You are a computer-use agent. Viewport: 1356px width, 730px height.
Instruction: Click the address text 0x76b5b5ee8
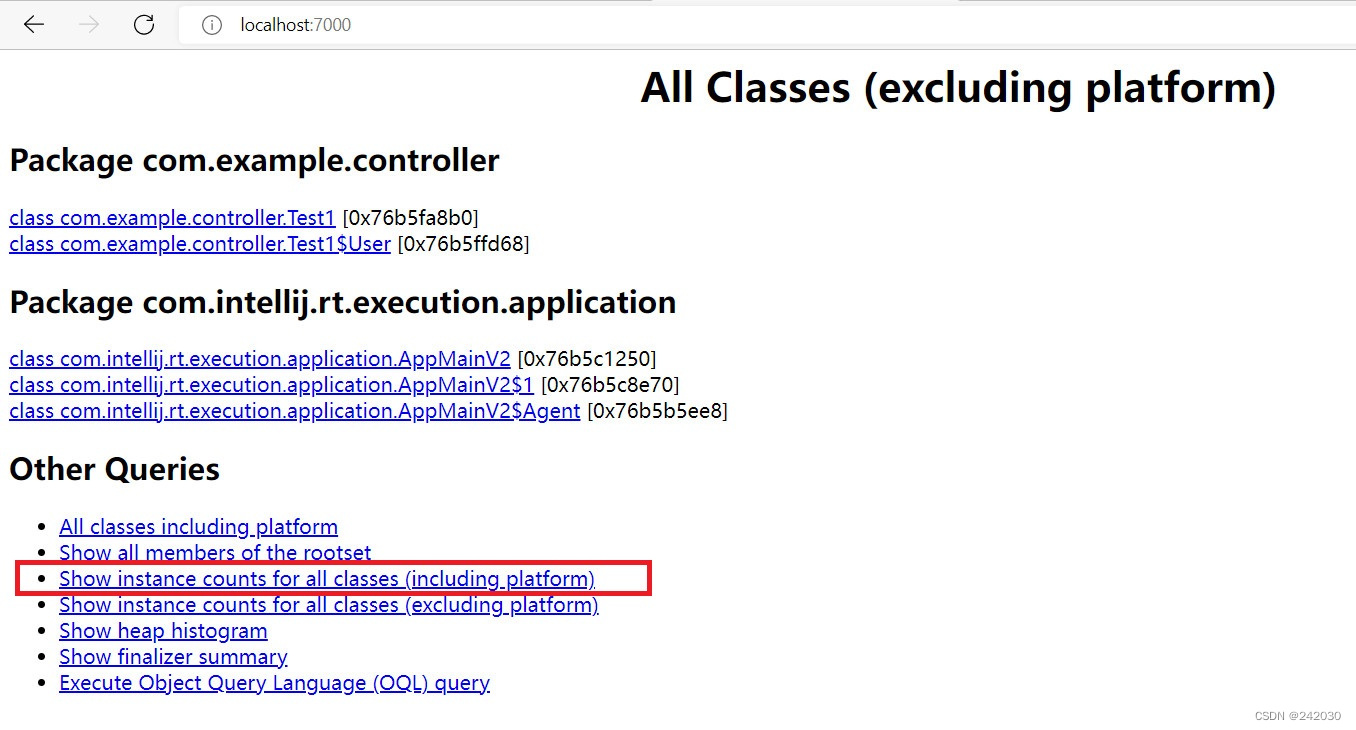coord(657,411)
